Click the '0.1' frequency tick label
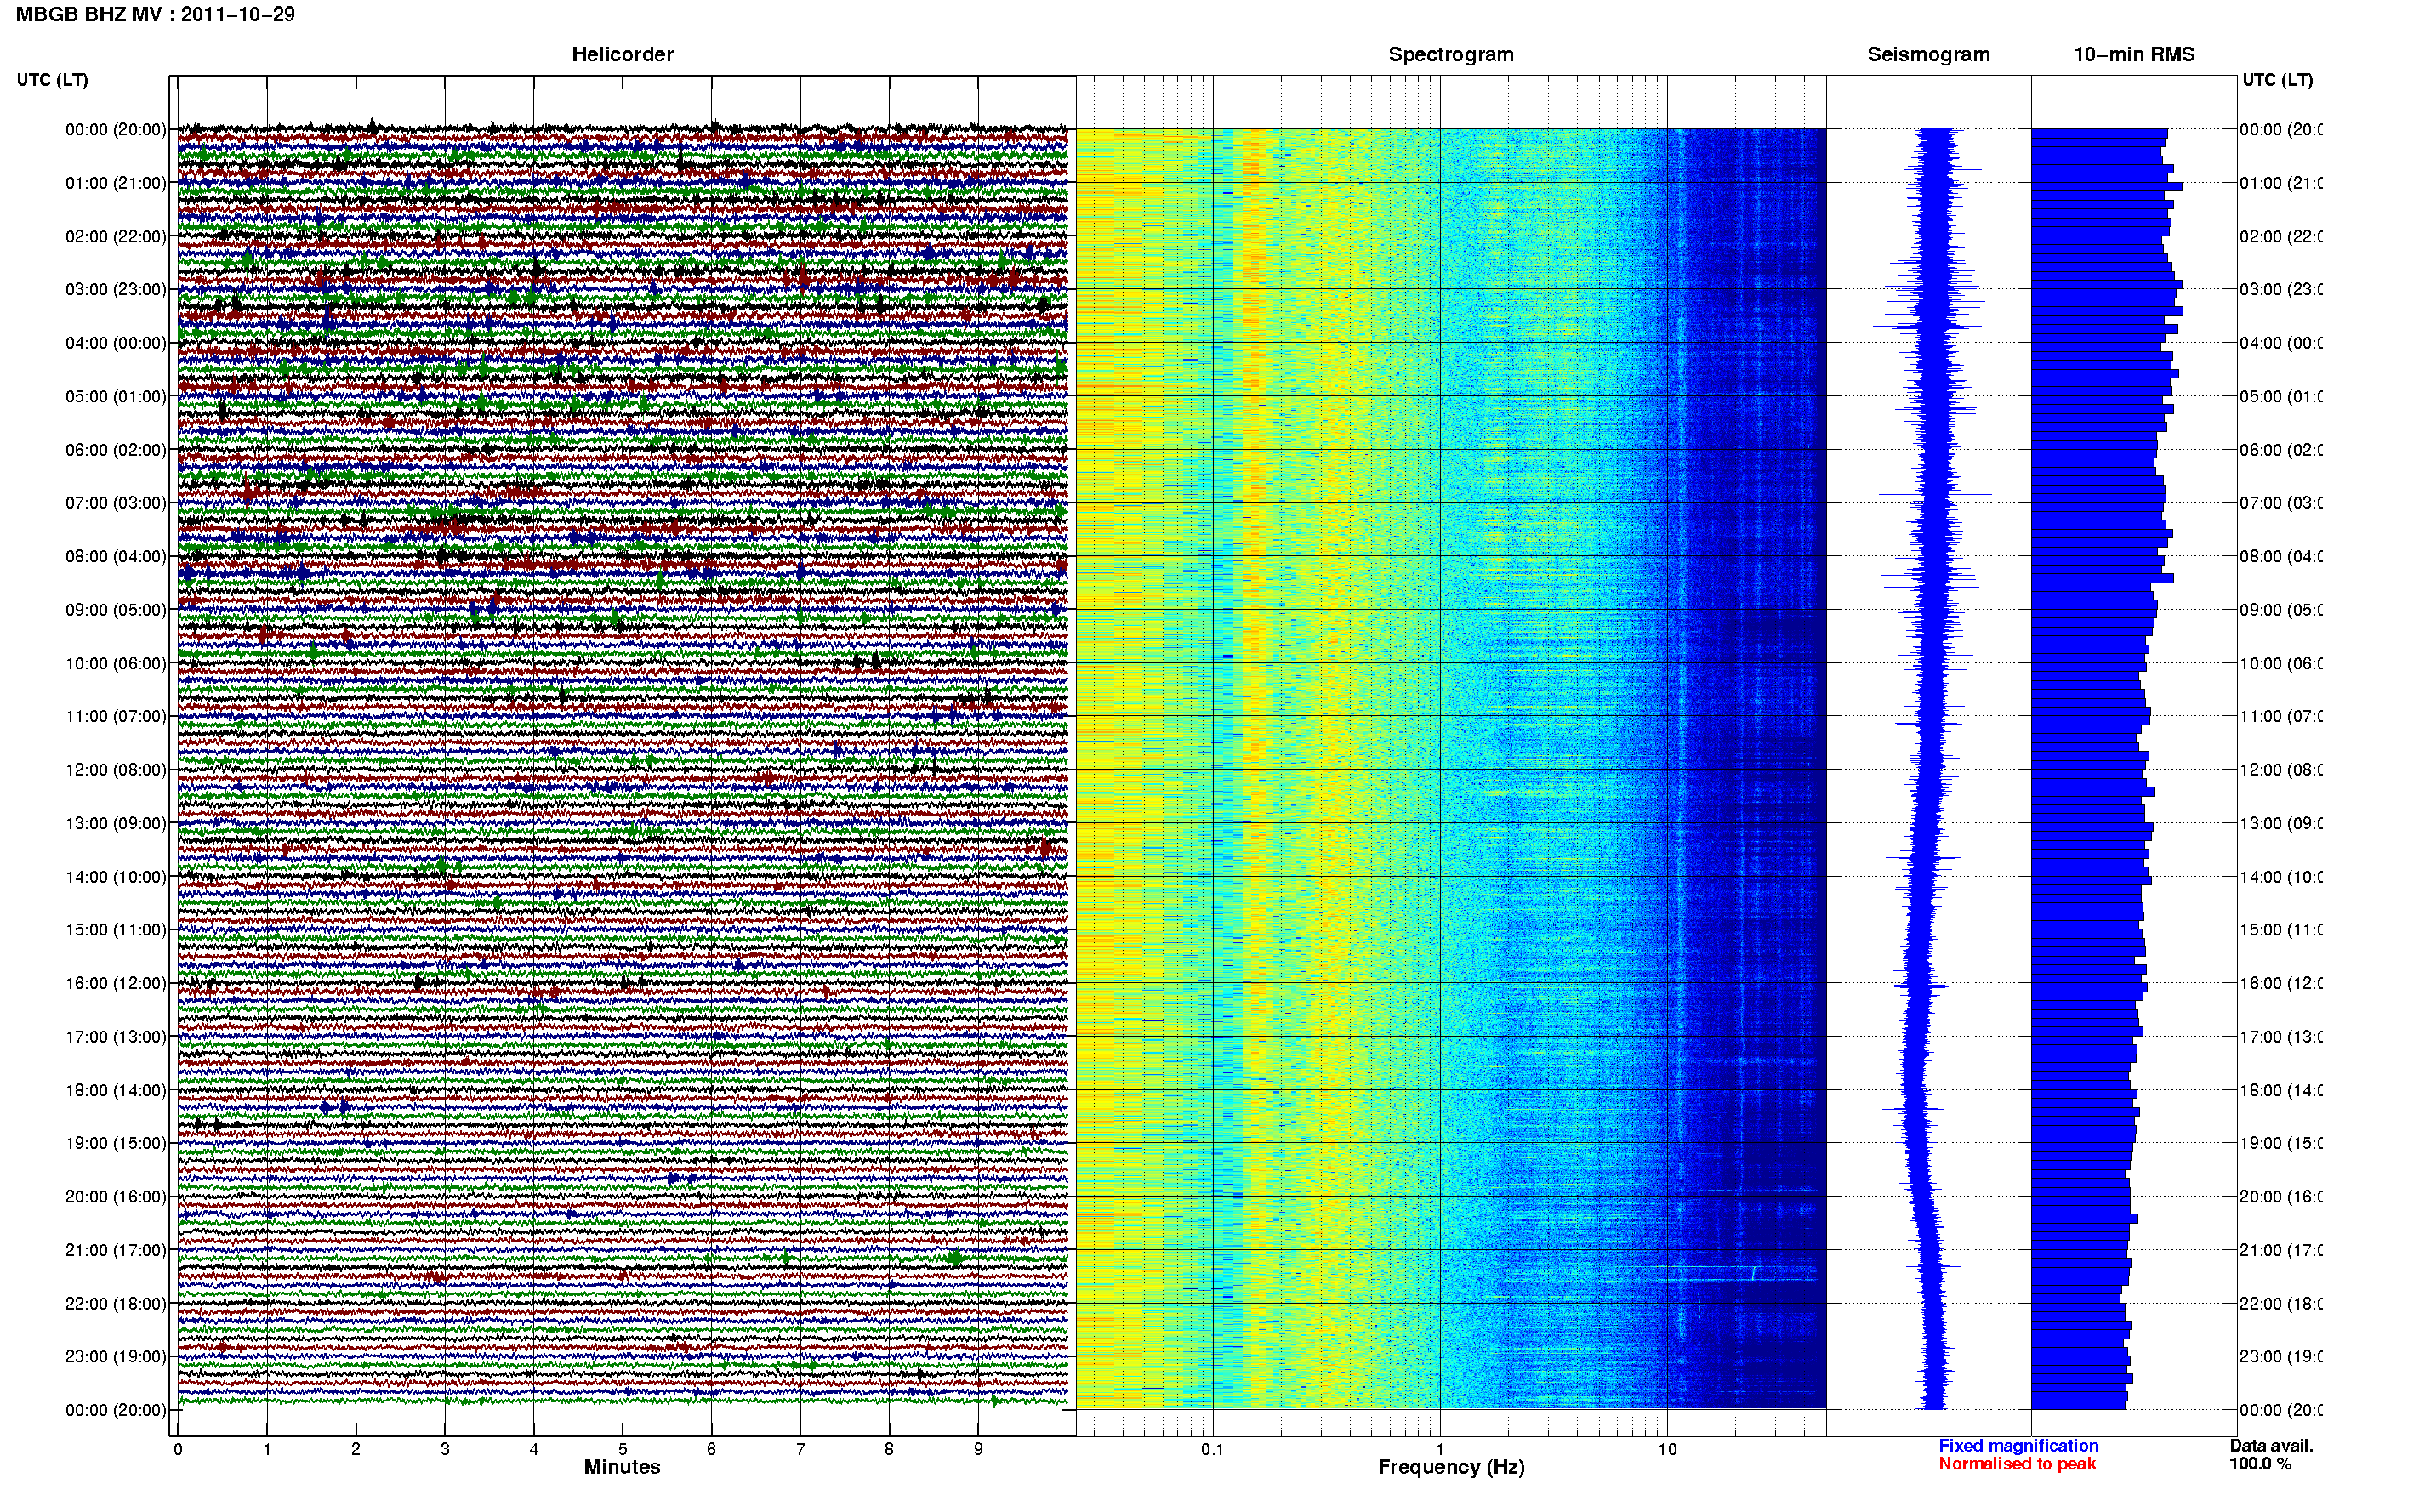This screenshot has height=1512, width=2419. point(1212,1449)
